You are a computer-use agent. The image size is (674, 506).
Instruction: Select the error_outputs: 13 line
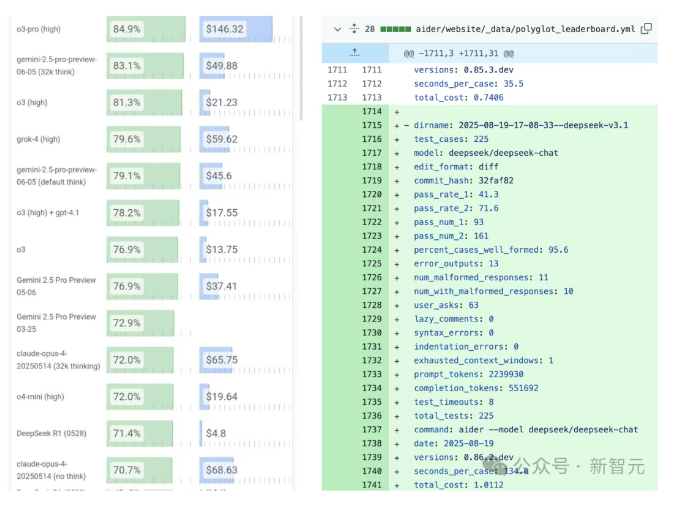pos(456,264)
